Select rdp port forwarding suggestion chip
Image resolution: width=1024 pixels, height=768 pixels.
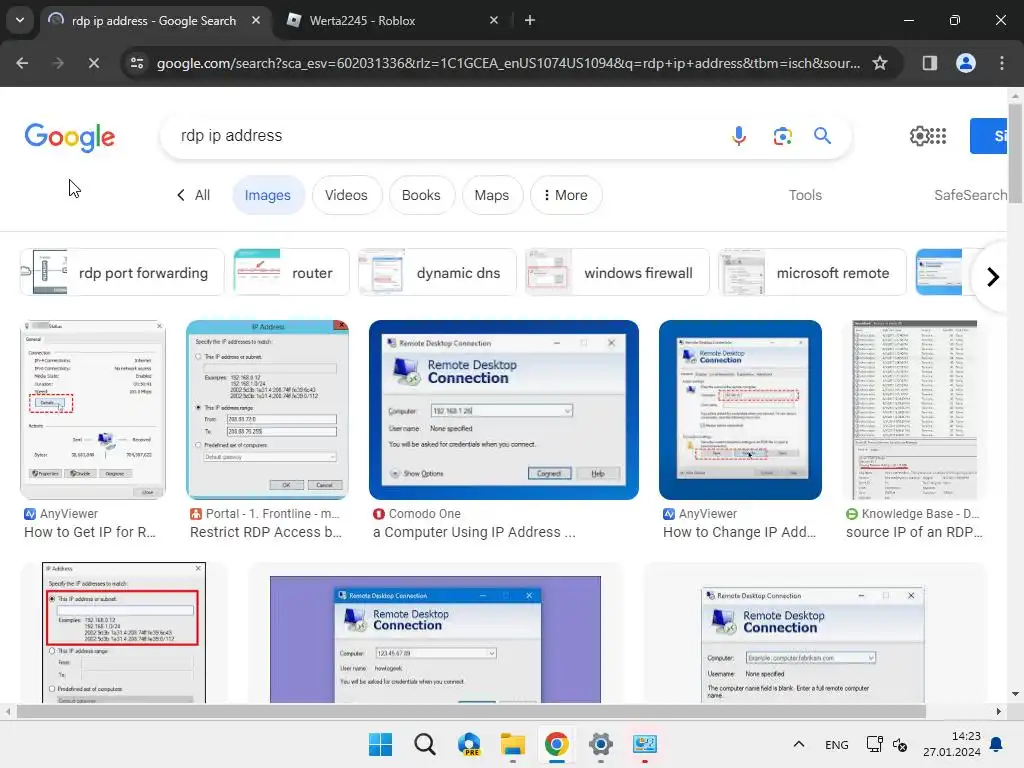click(122, 272)
